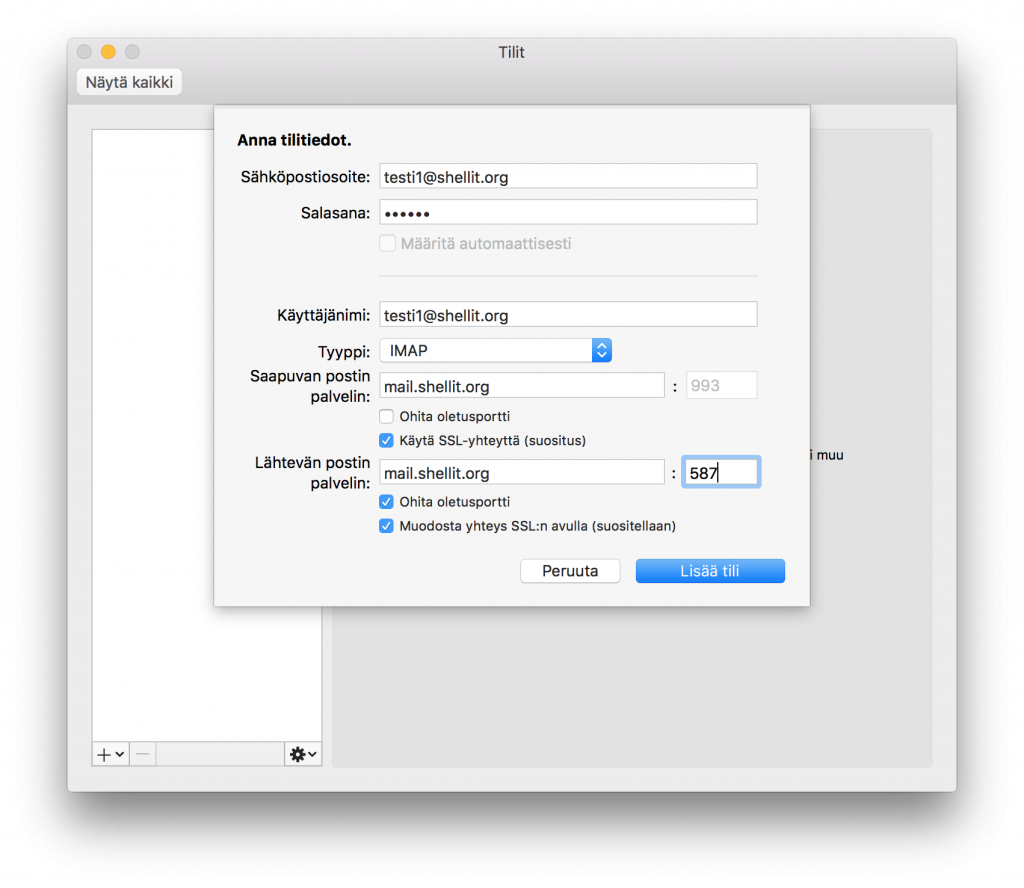Click the Peruuta button
The image size is (1024, 888).
point(570,570)
